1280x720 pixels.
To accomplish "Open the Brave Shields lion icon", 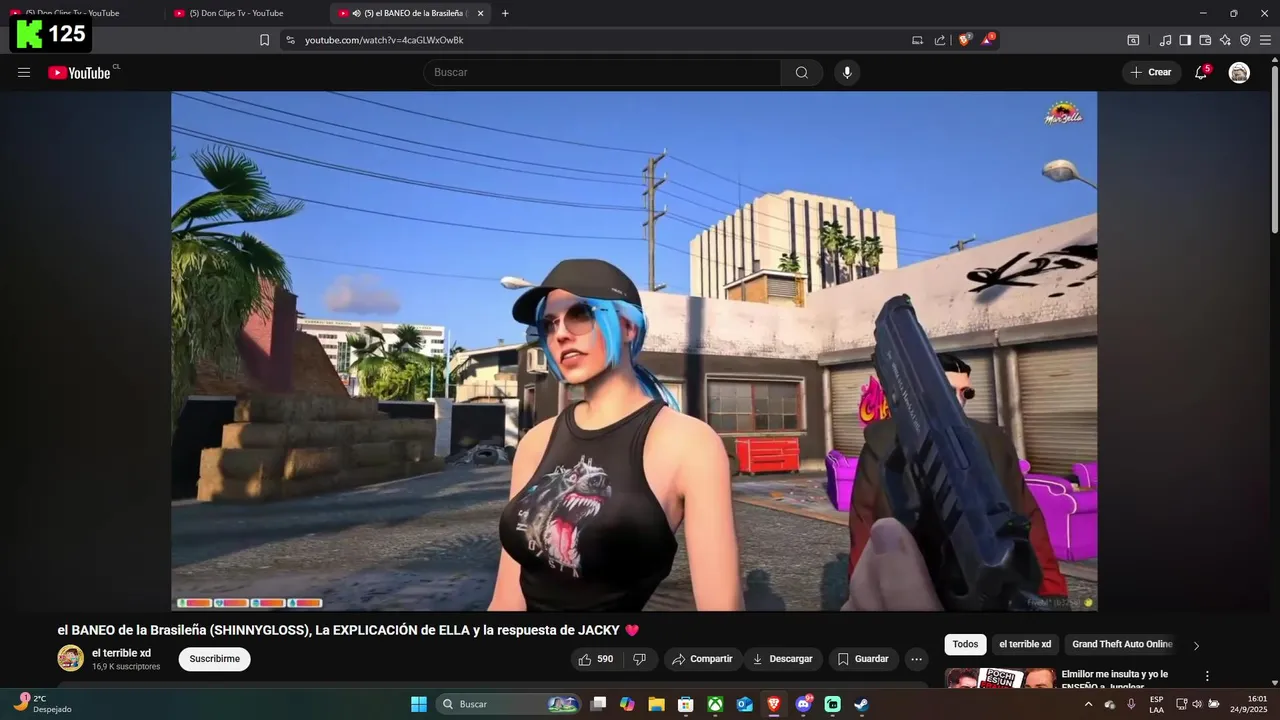I will (965, 40).
